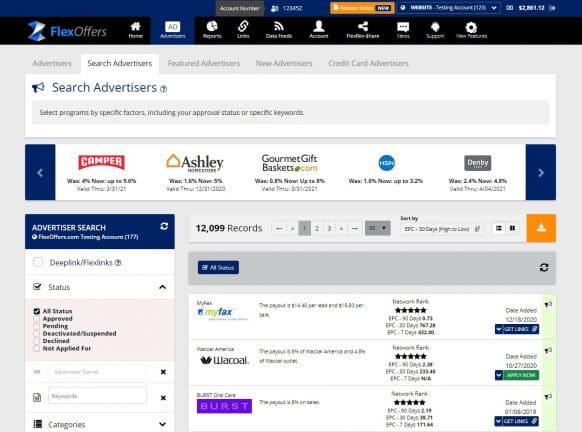
Task: Go to results page 3
Action: tap(329, 228)
